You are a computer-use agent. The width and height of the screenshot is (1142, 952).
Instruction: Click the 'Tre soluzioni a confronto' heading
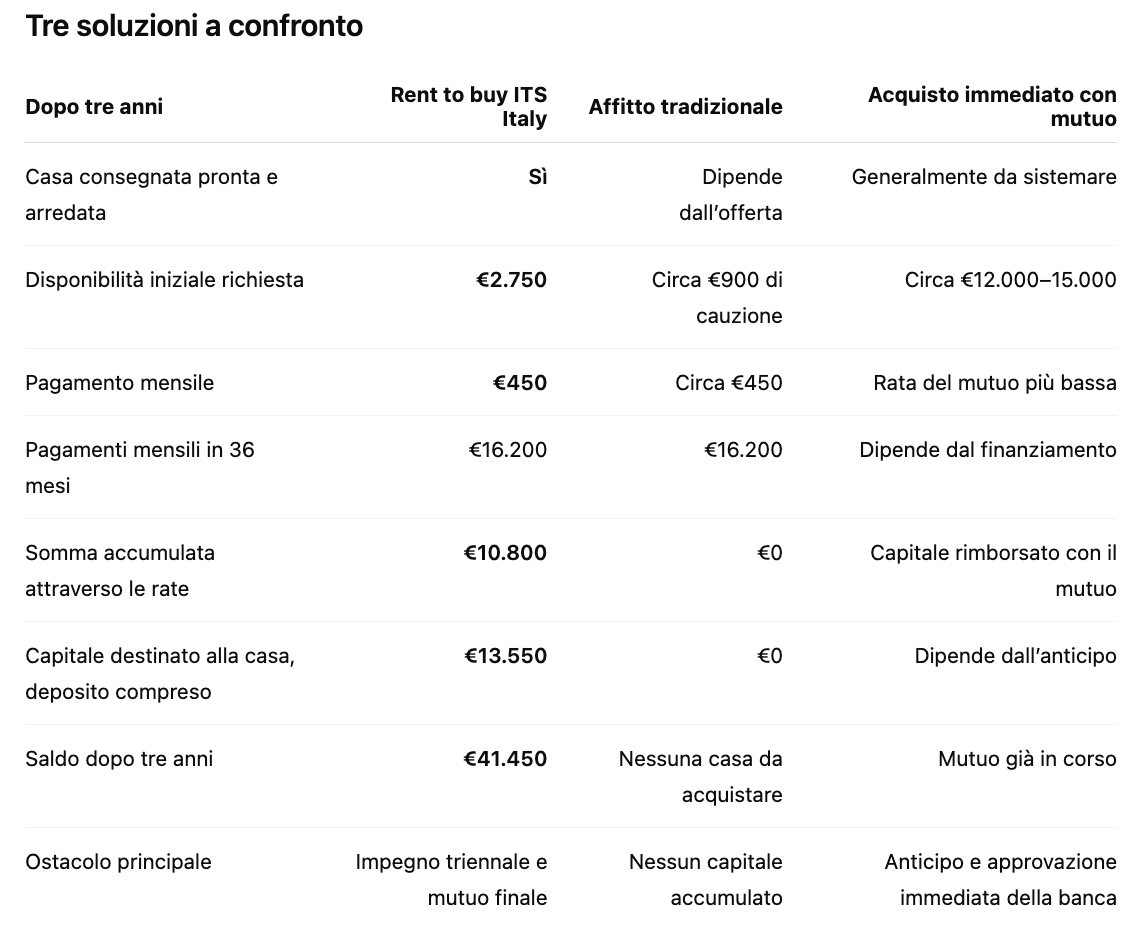pos(194,26)
